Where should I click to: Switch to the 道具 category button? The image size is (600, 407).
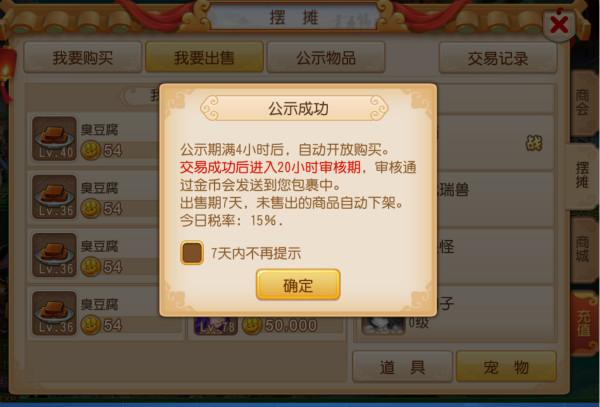click(402, 367)
